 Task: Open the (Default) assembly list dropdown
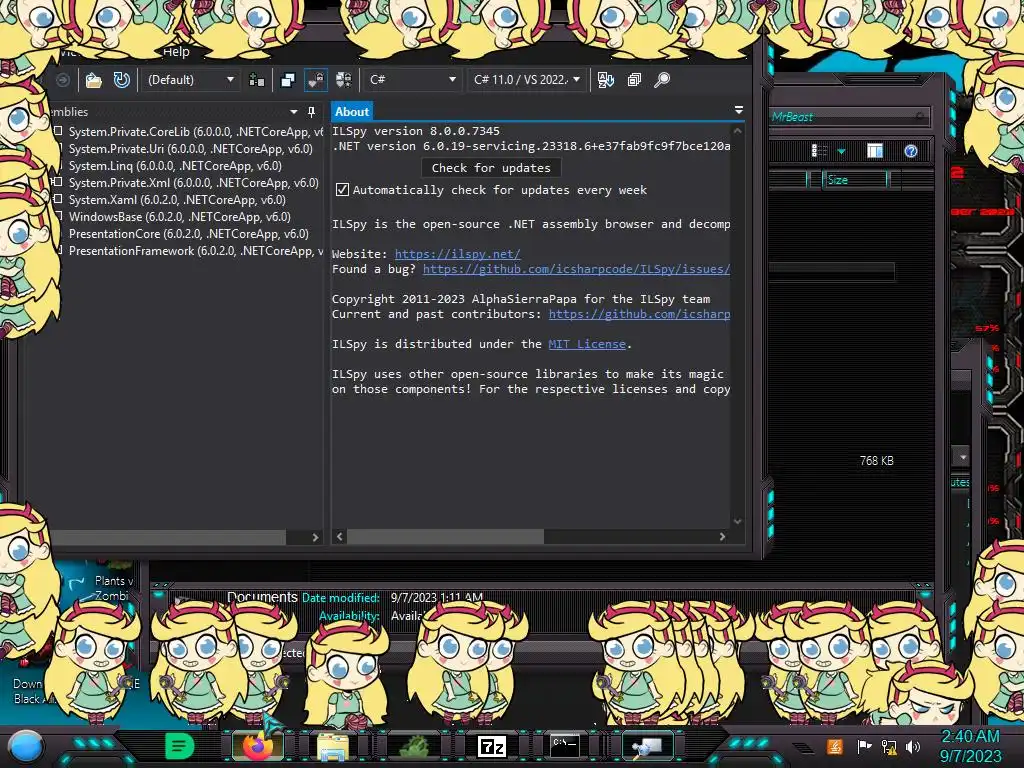[189, 80]
